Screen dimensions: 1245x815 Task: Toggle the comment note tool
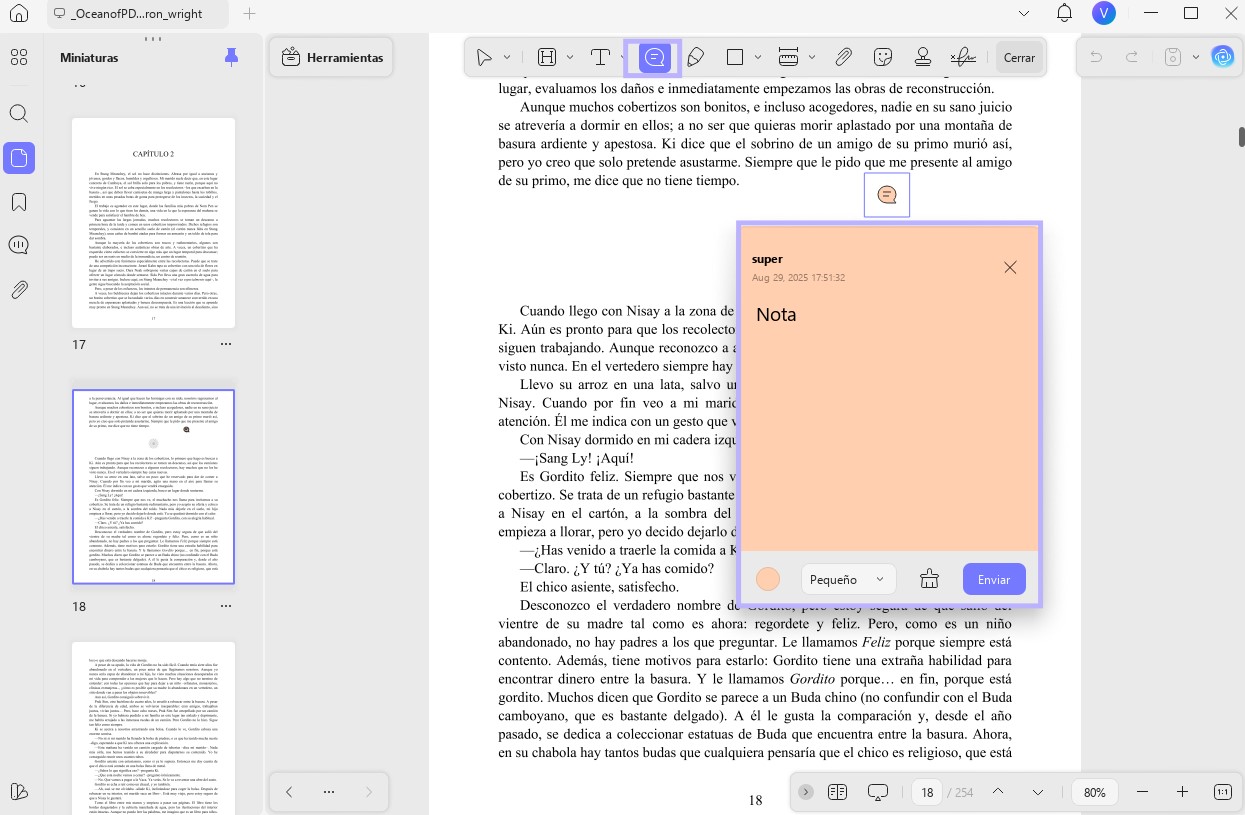[653, 58]
